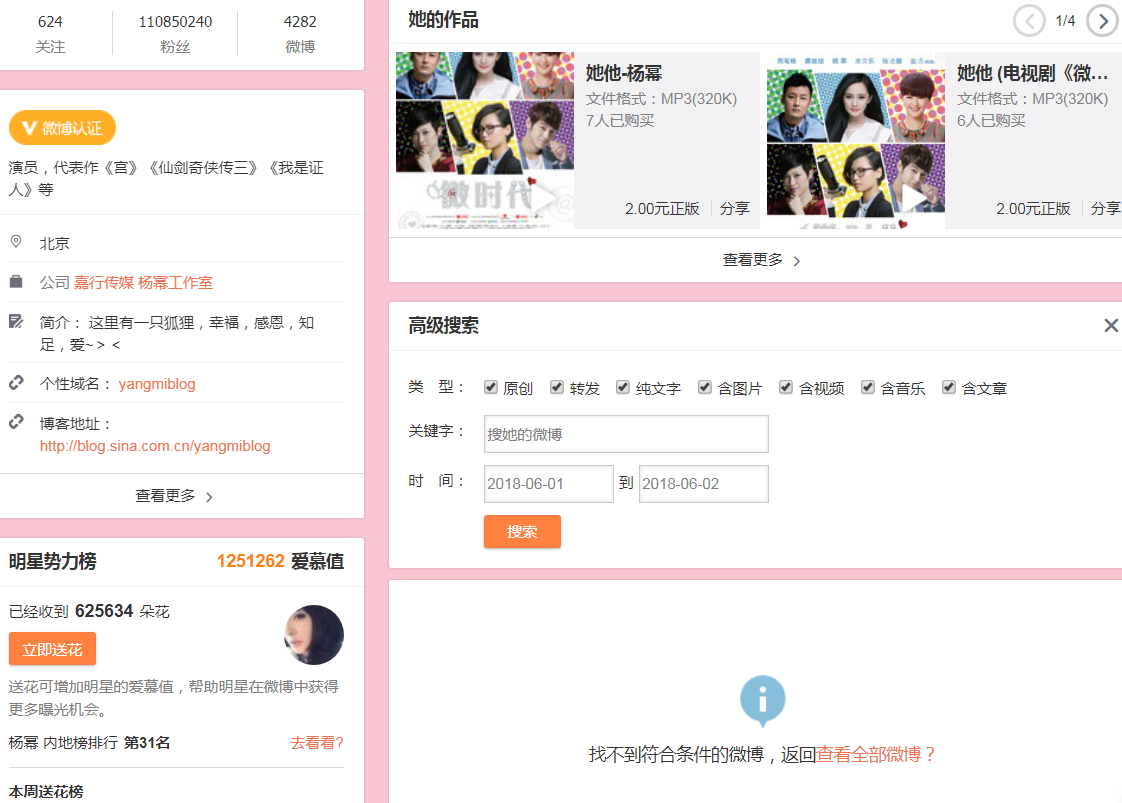Uncheck the 原创 checkbox
Viewport: 1122px width, 803px height.
click(x=491, y=387)
